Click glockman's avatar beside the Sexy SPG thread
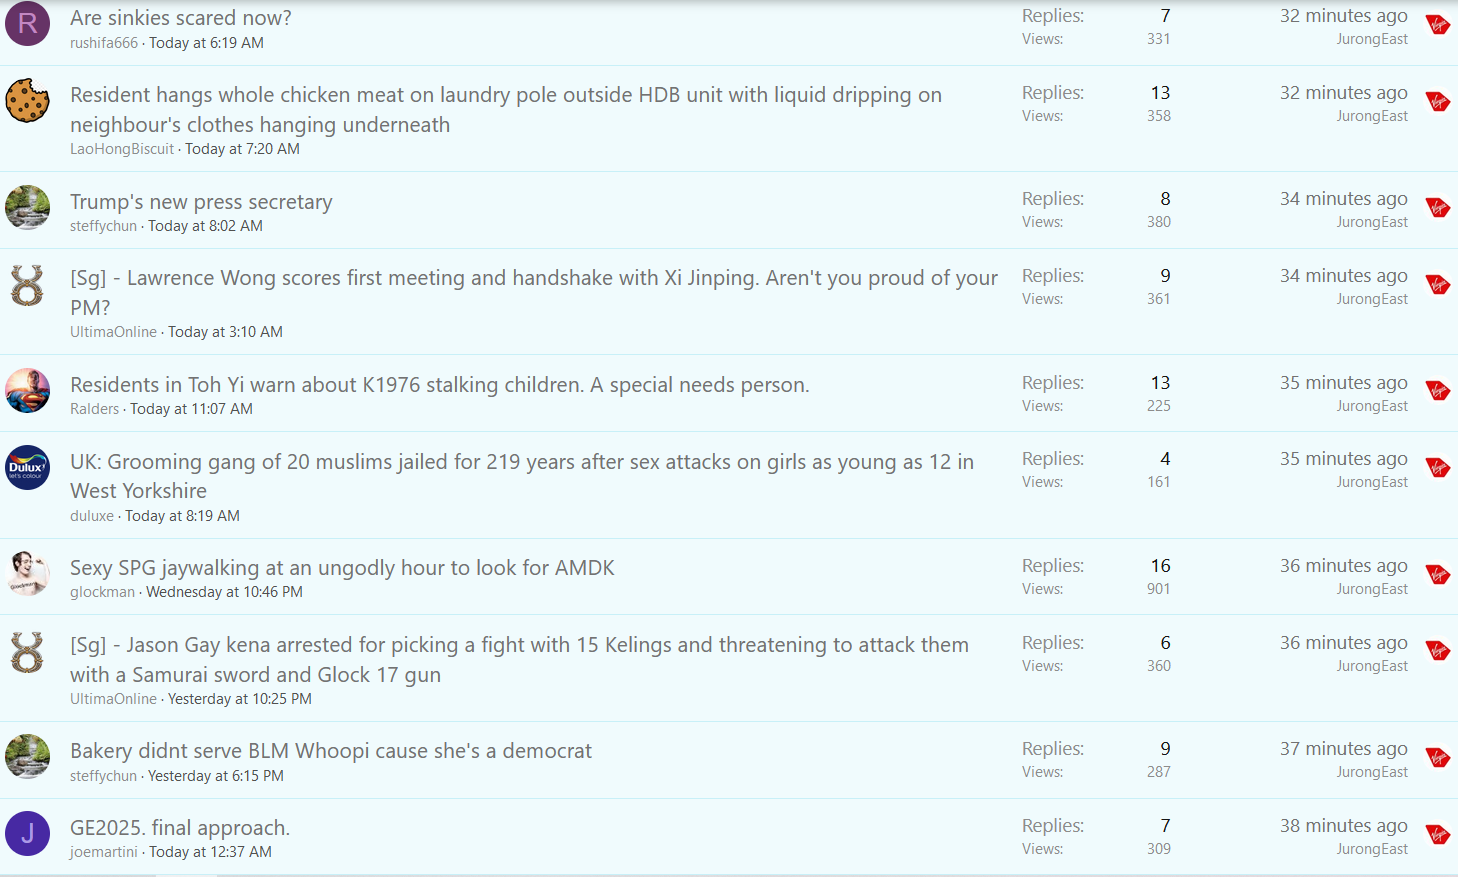The width and height of the screenshot is (1458, 877). pos(28,573)
